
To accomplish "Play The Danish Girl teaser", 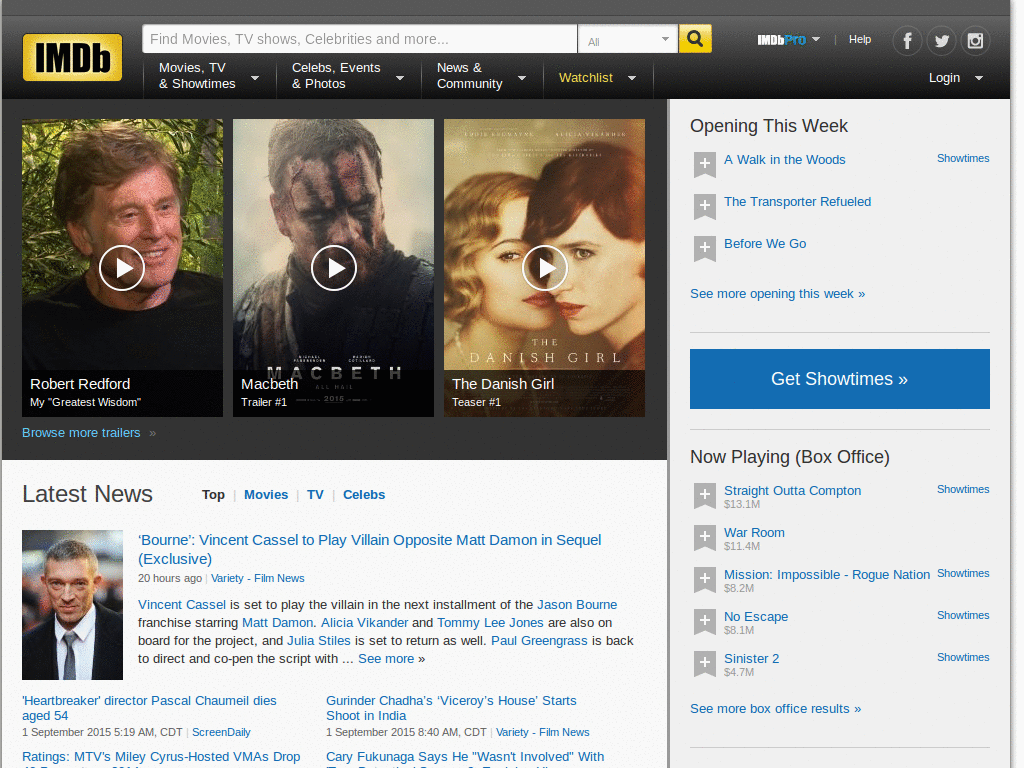I will click(545, 268).
